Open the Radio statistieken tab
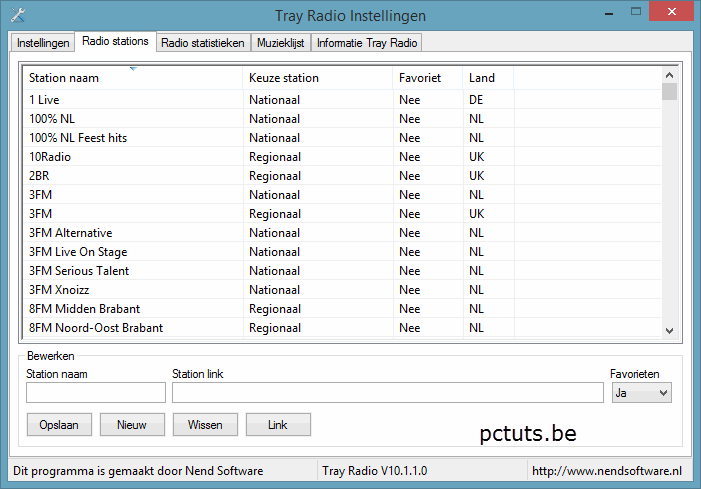Image resolution: width=701 pixels, height=489 pixels. 202,43
